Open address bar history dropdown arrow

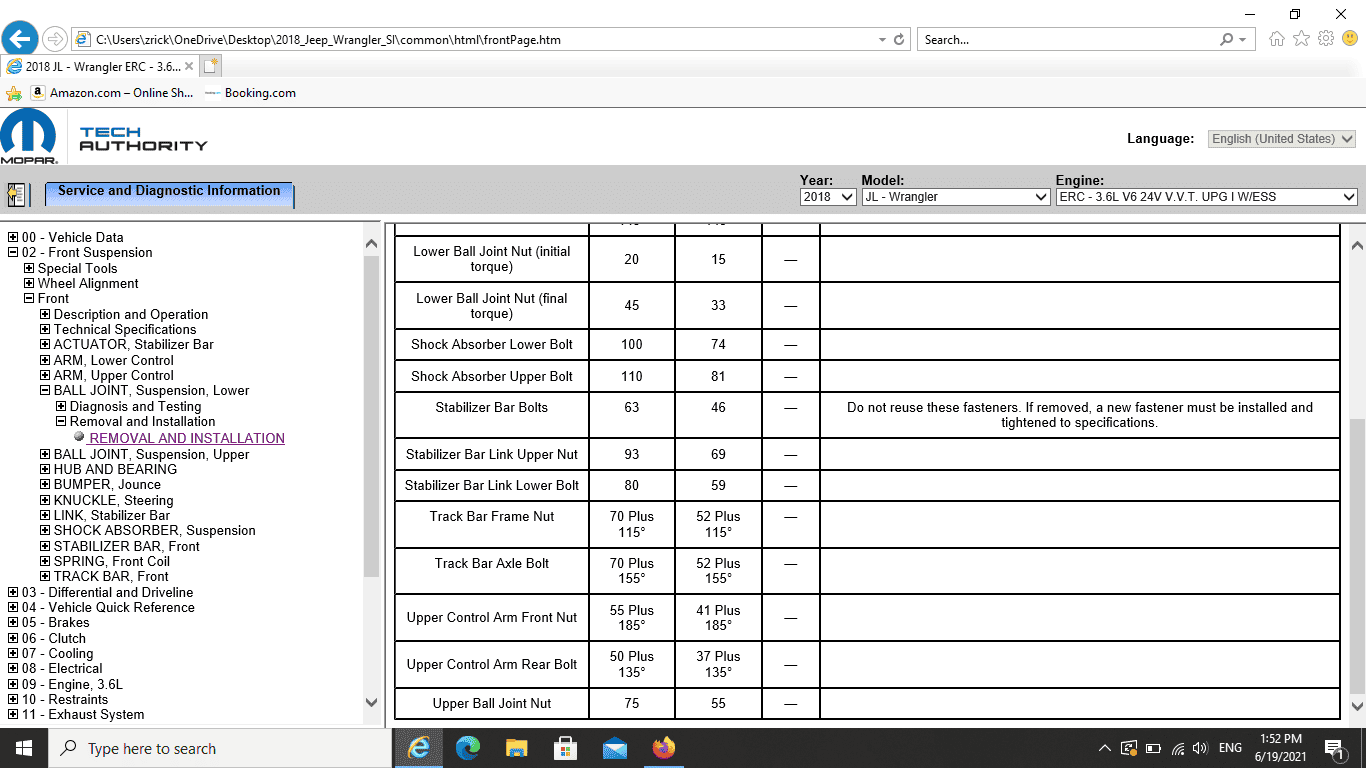coord(882,40)
